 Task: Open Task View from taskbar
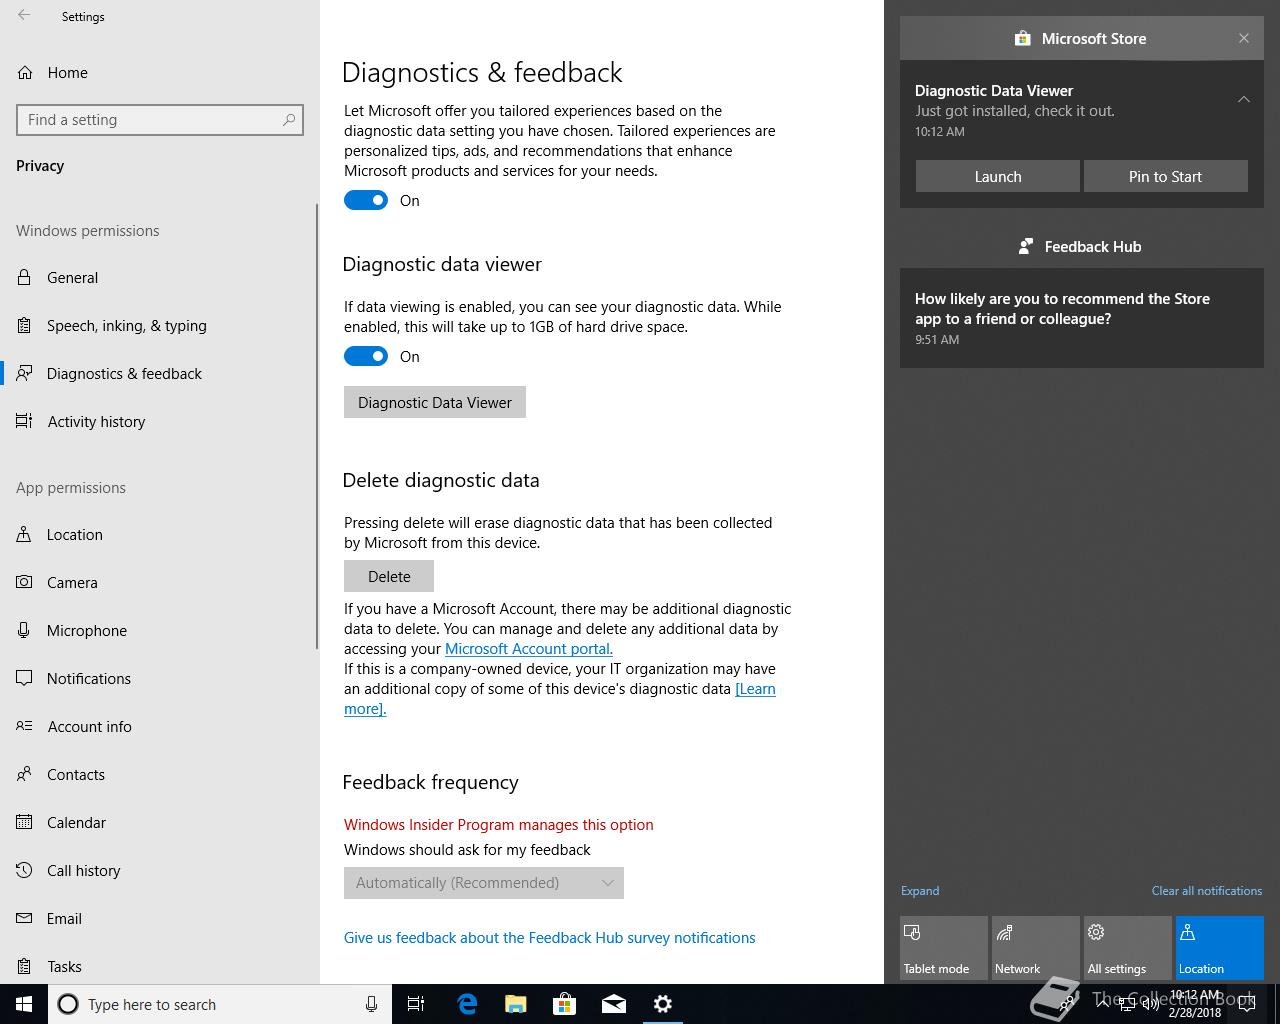point(416,1004)
